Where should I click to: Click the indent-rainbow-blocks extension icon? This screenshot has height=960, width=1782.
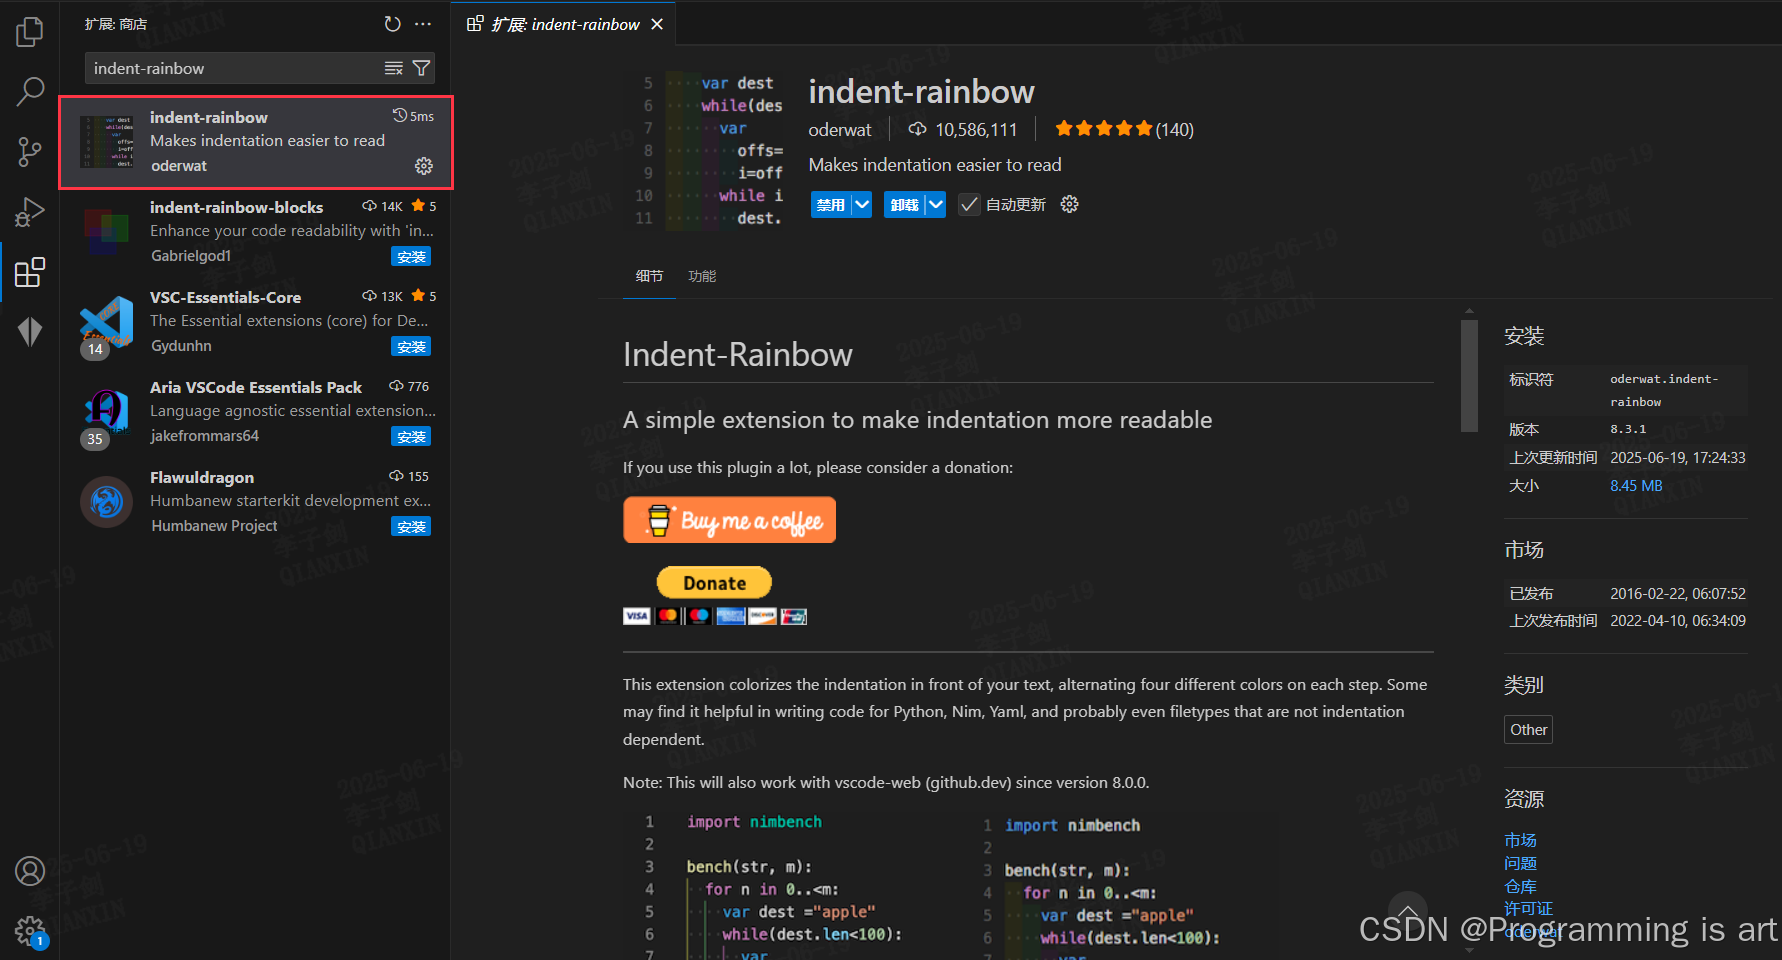(x=107, y=232)
